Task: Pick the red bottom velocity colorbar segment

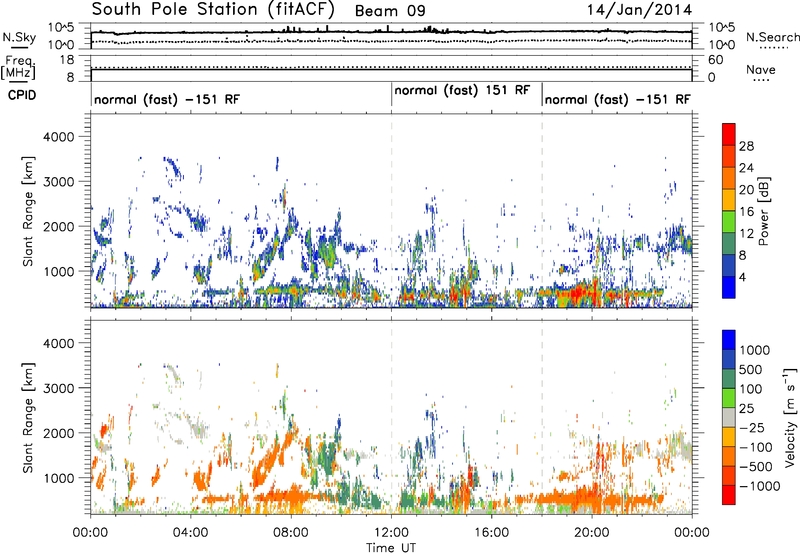Action: tap(729, 495)
